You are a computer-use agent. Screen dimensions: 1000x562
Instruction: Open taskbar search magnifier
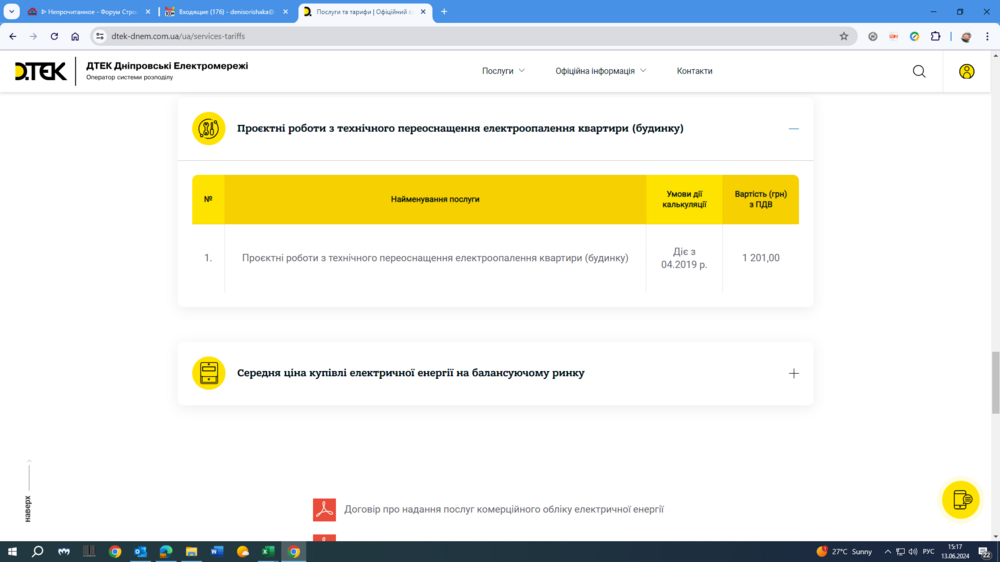(38, 551)
